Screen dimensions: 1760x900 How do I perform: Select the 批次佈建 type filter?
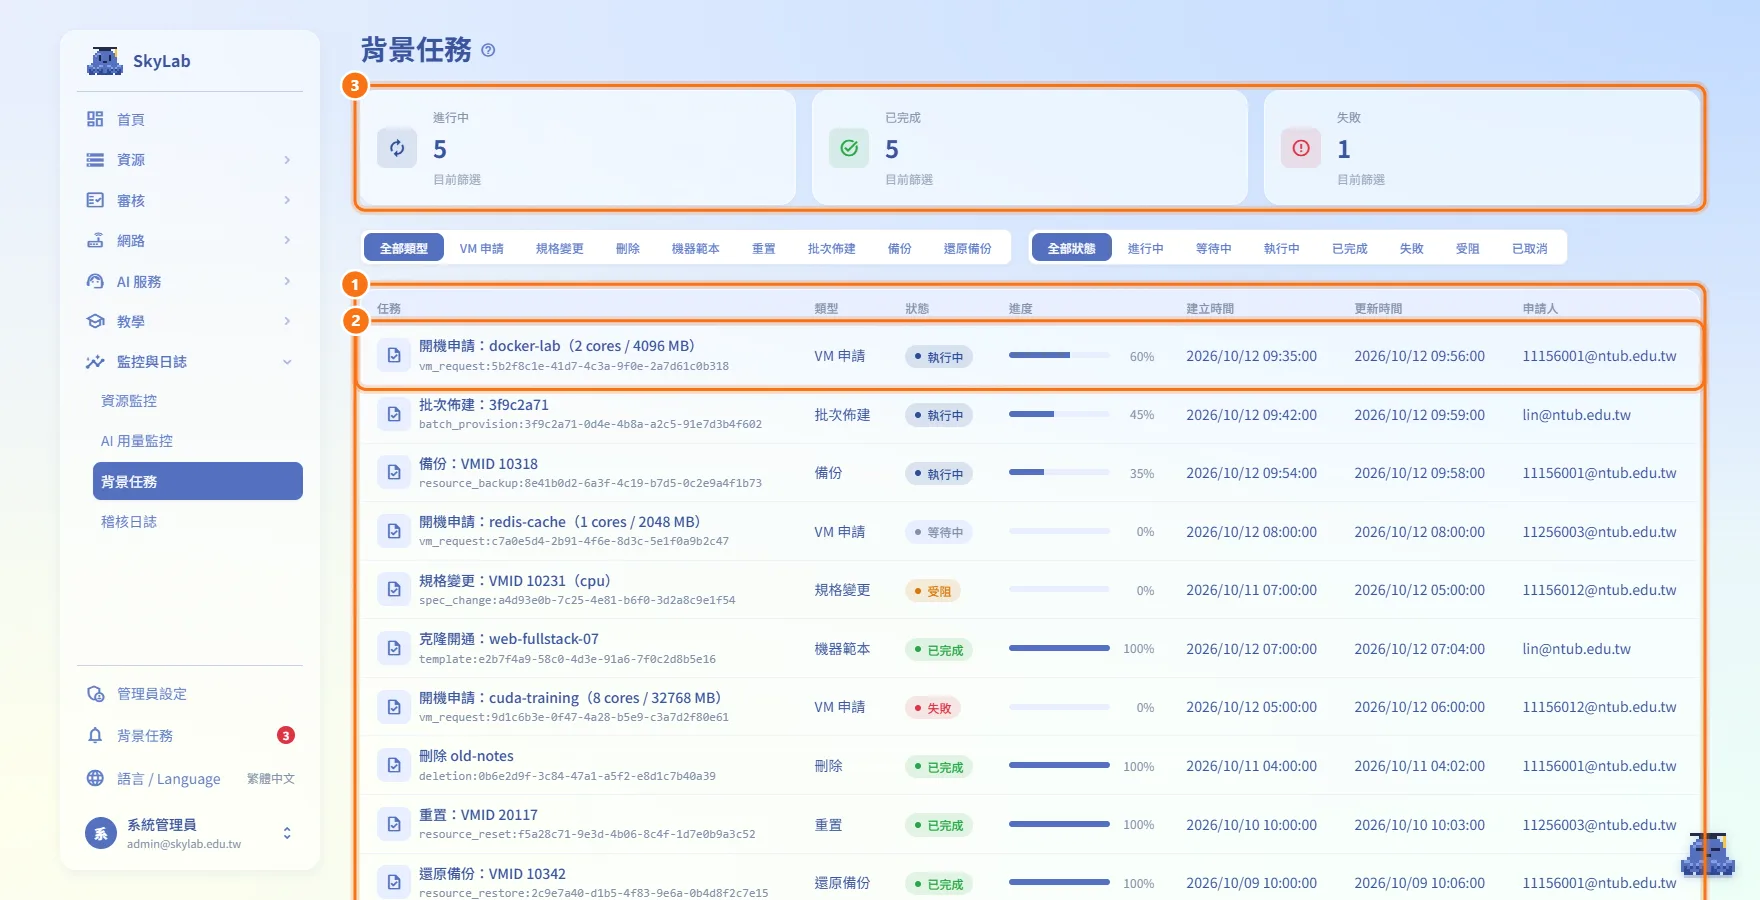(832, 248)
